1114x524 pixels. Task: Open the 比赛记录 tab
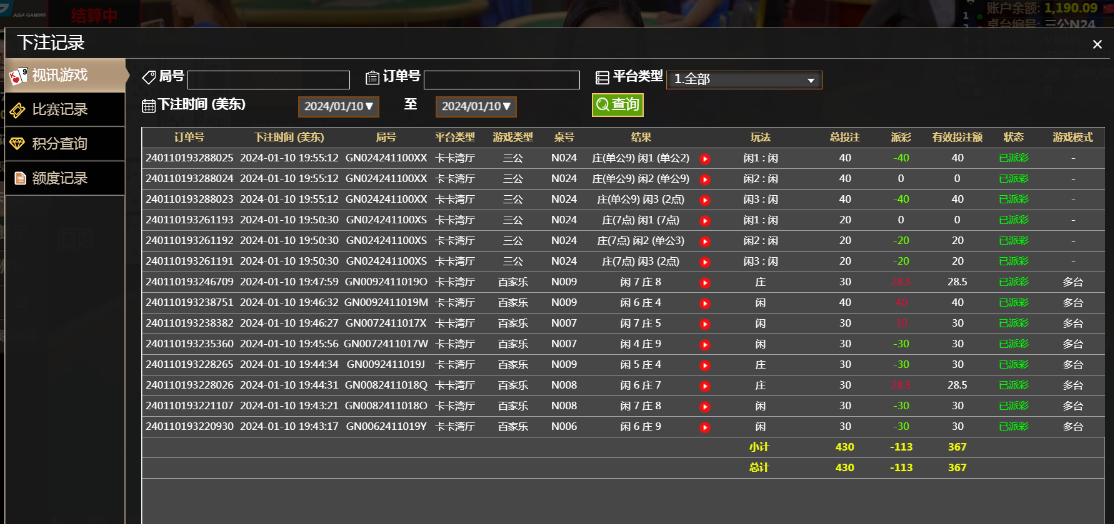click(64, 109)
